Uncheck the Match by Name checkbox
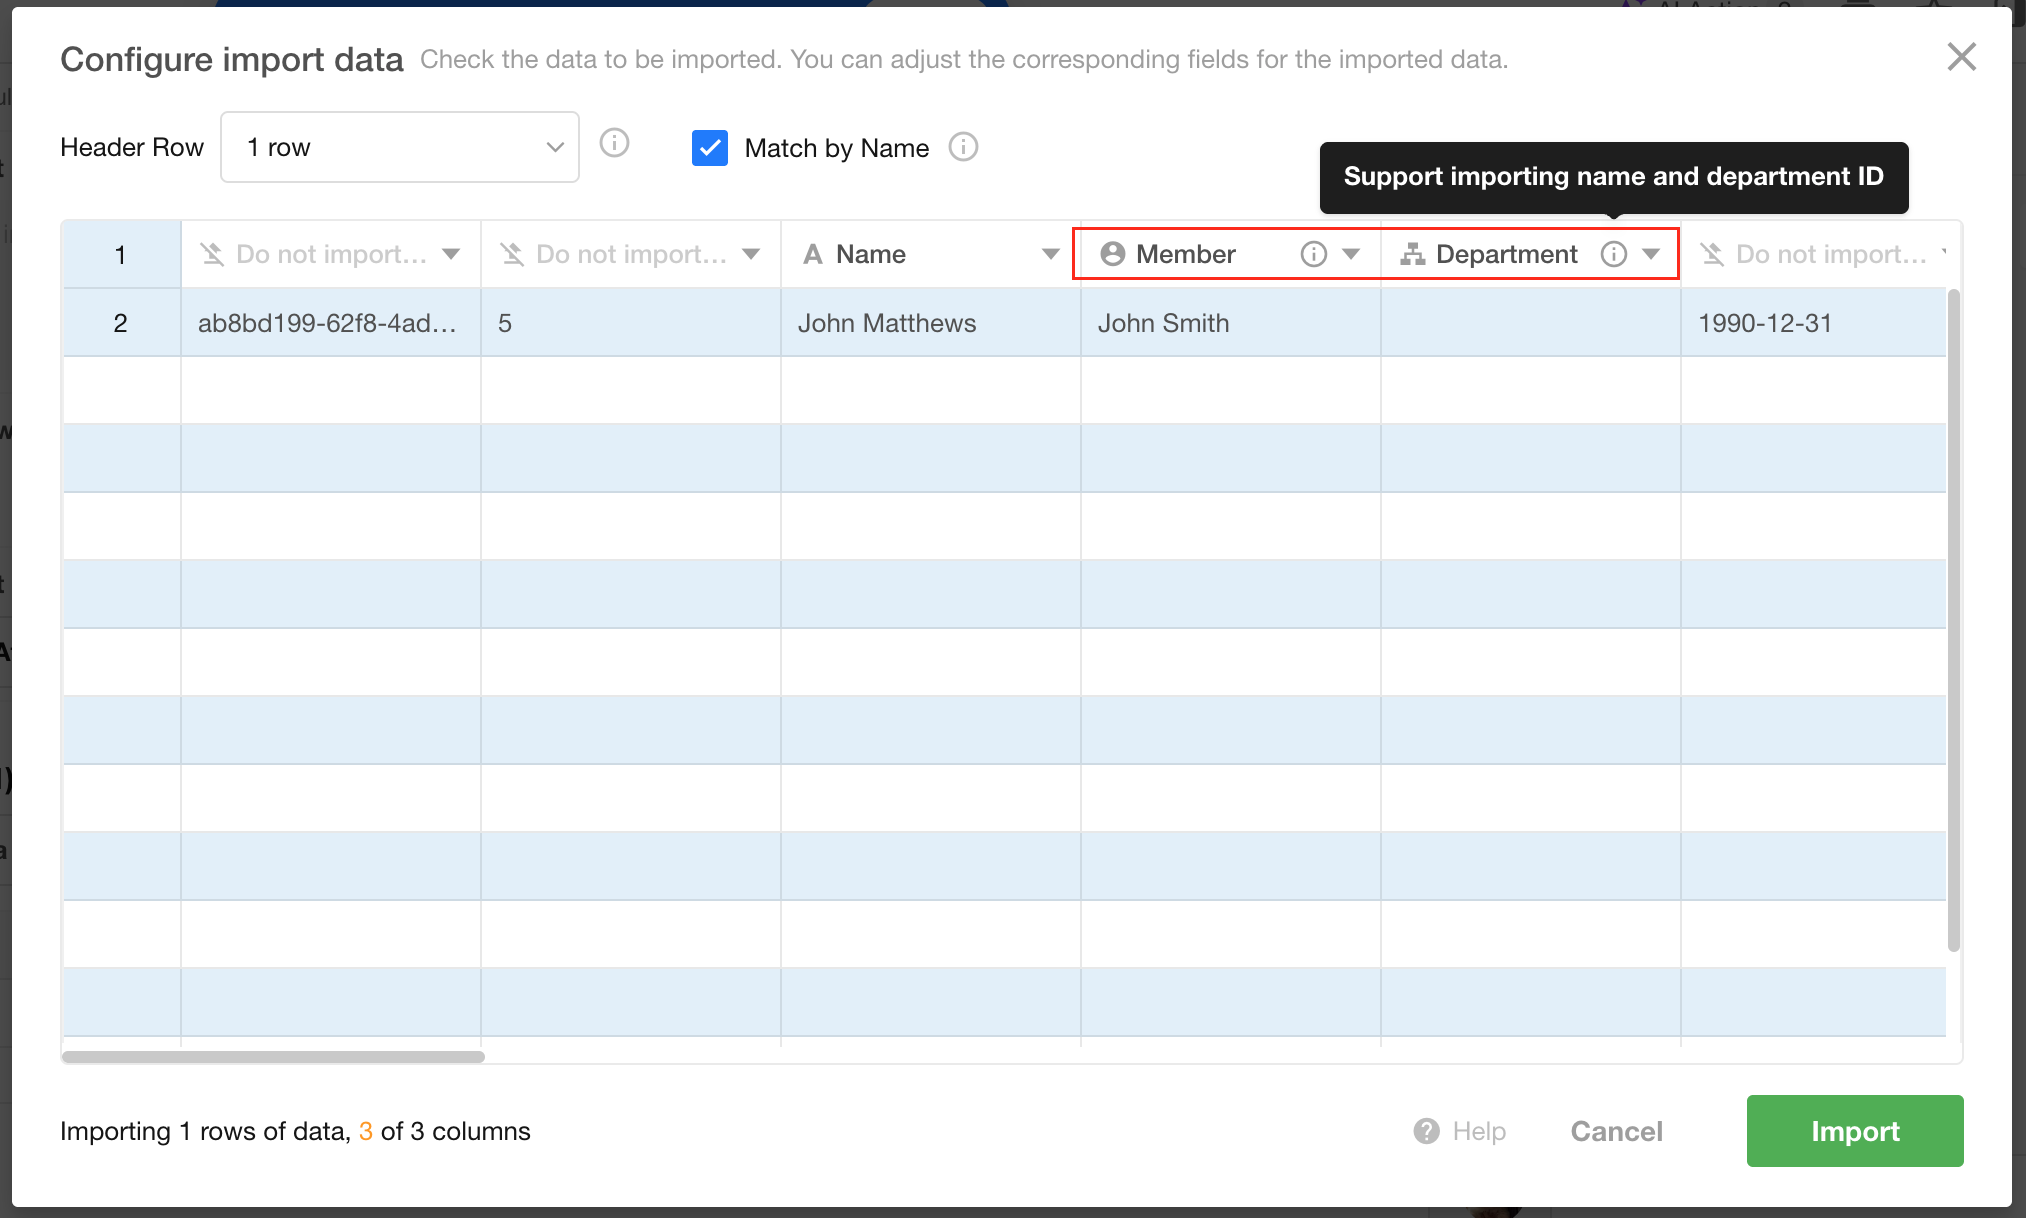The width and height of the screenshot is (2026, 1218). coord(710,148)
